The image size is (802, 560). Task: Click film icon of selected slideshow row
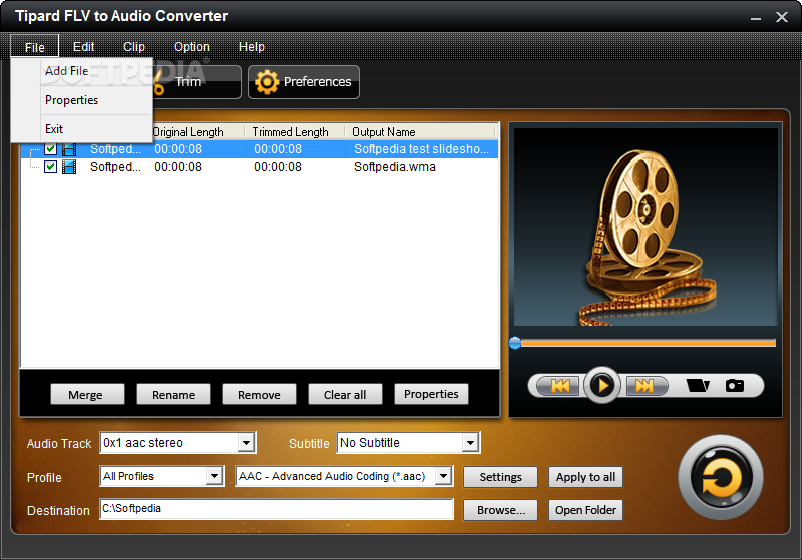click(x=69, y=149)
